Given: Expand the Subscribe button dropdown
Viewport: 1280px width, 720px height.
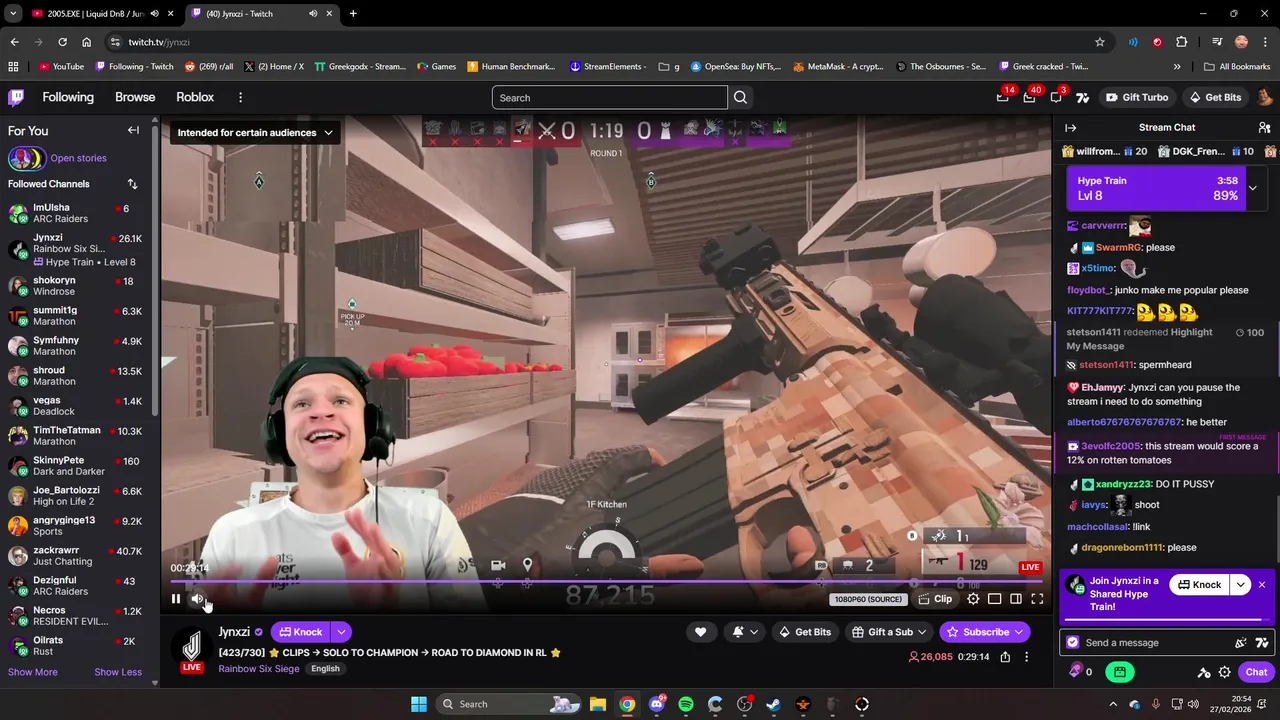Looking at the screenshot, I should pos(1019,632).
